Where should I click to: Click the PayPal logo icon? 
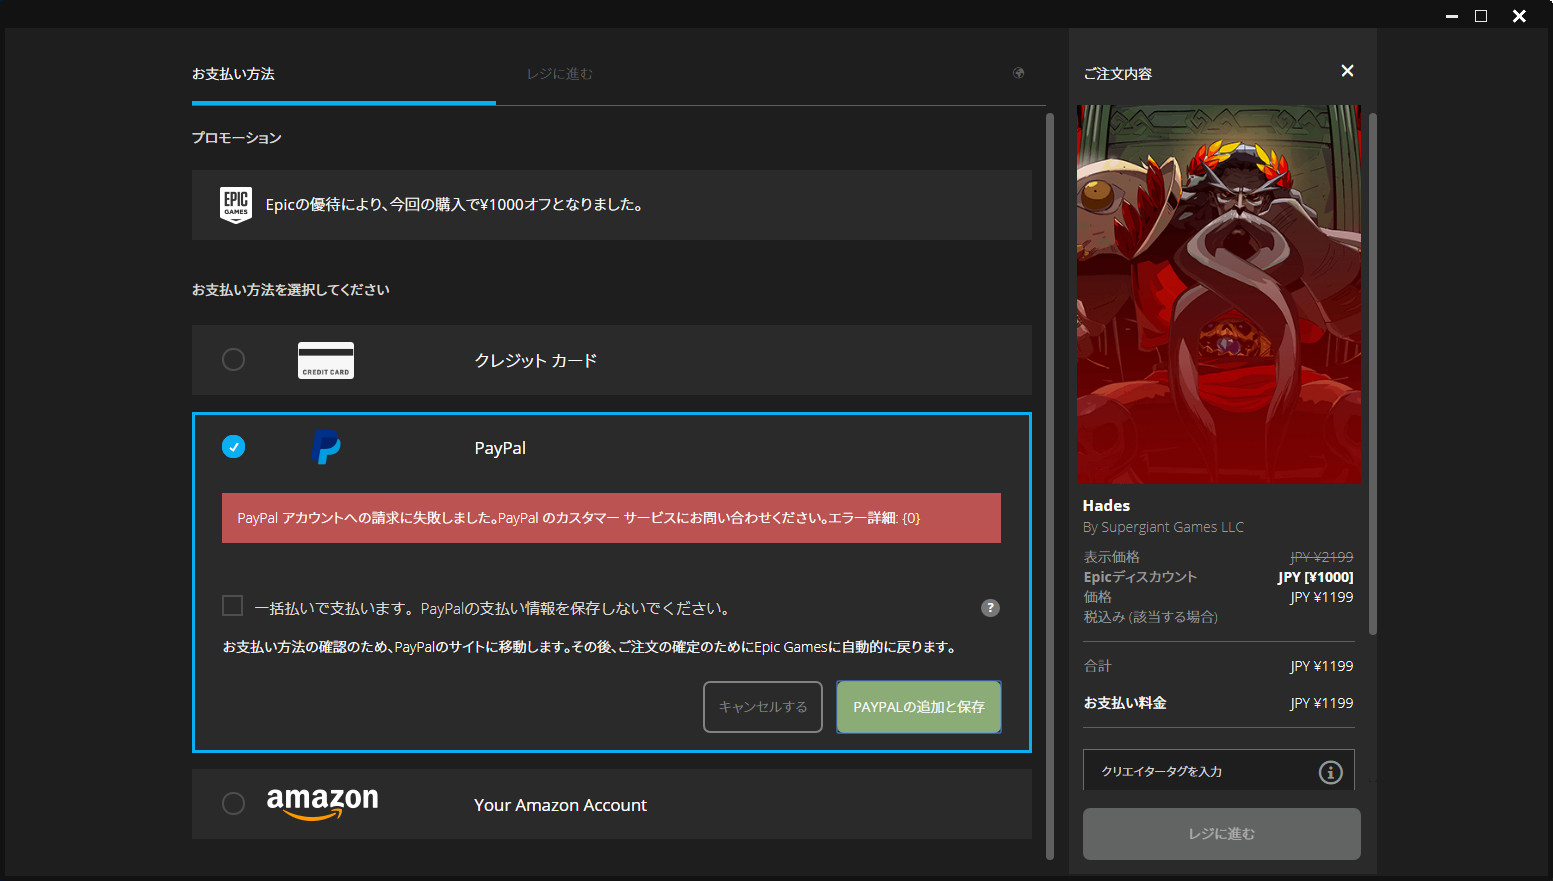click(x=326, y=447)
